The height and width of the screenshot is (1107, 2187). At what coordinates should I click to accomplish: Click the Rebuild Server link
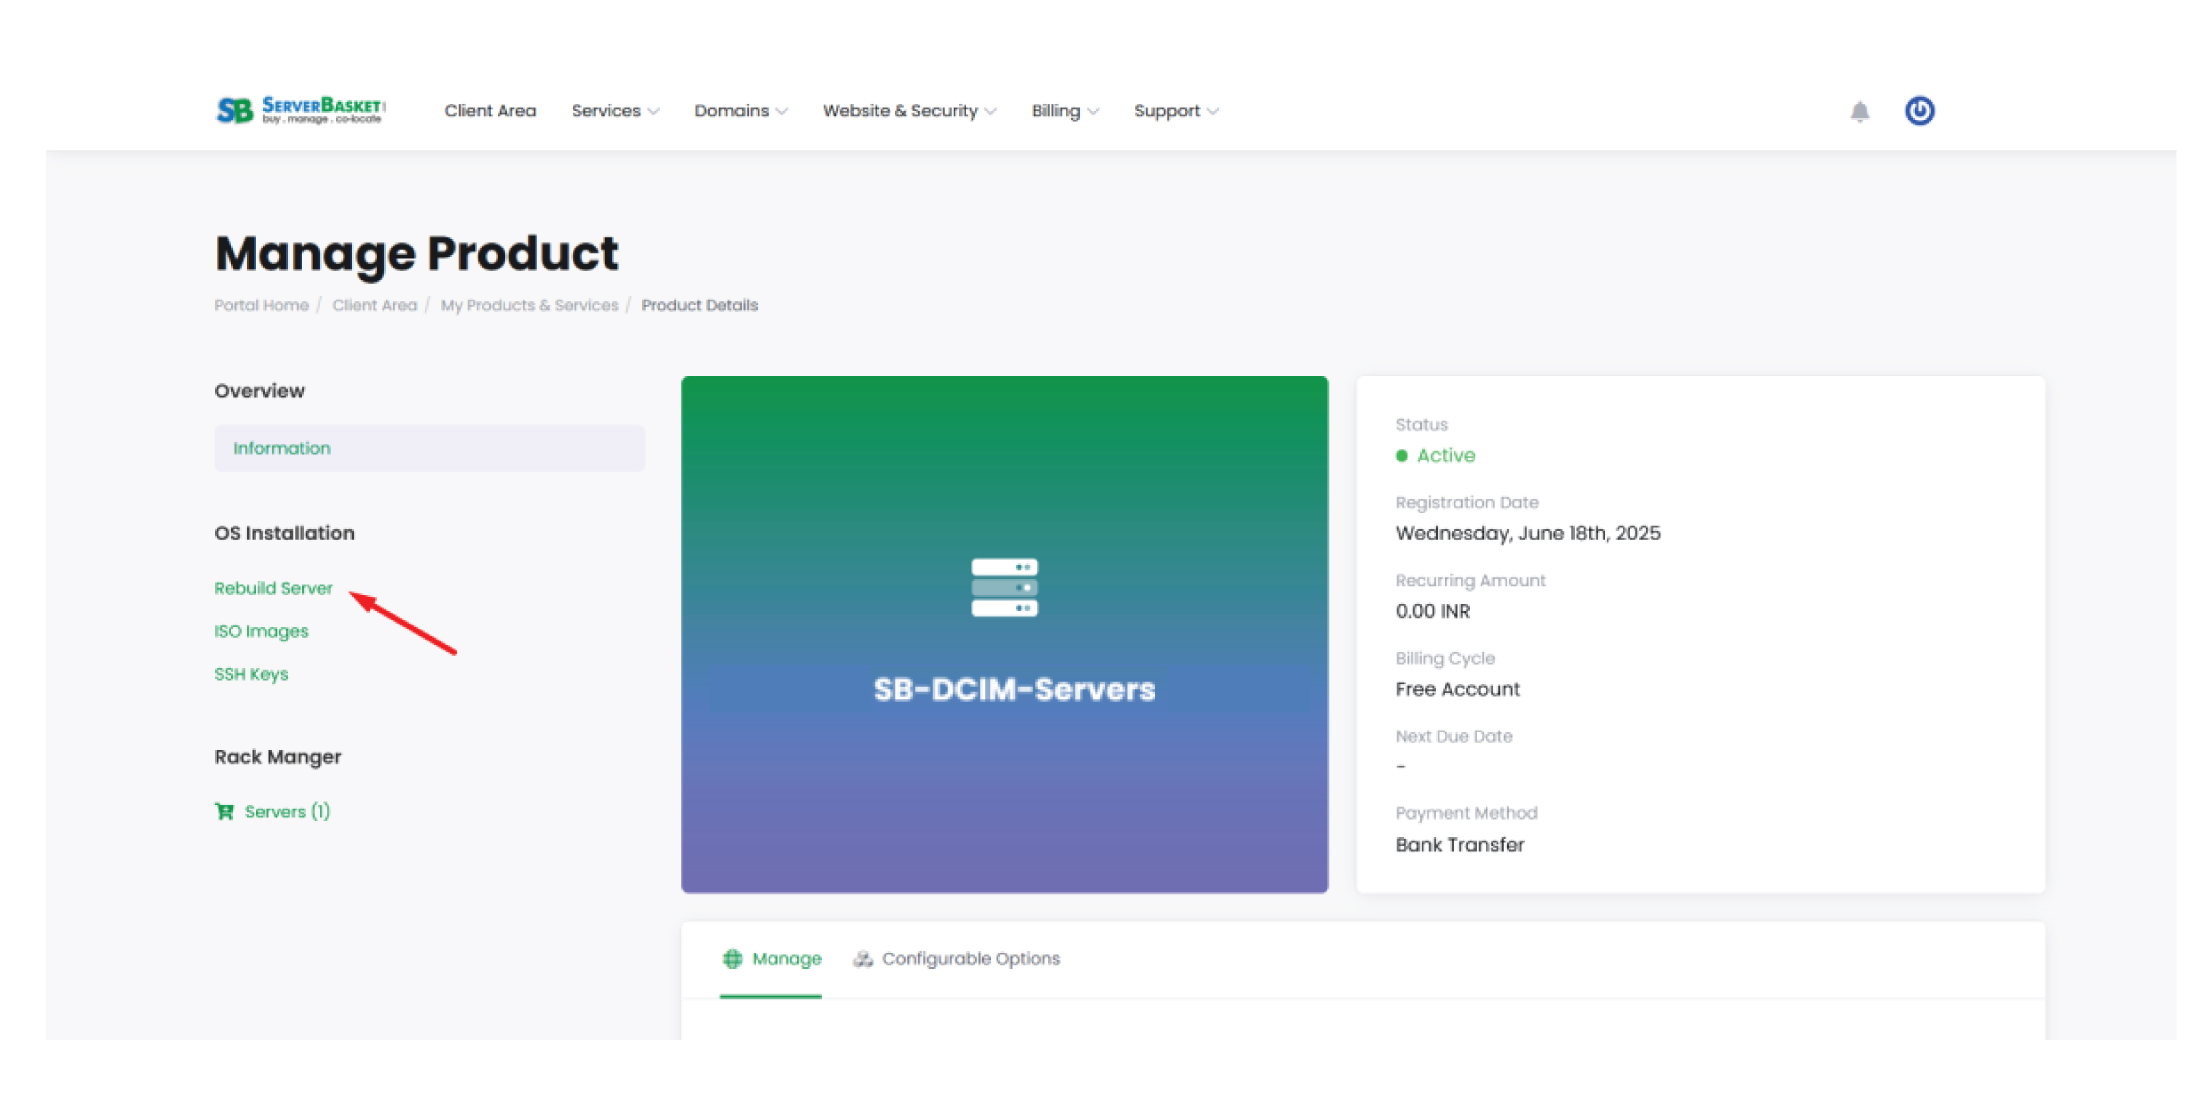tap(273, 588)
